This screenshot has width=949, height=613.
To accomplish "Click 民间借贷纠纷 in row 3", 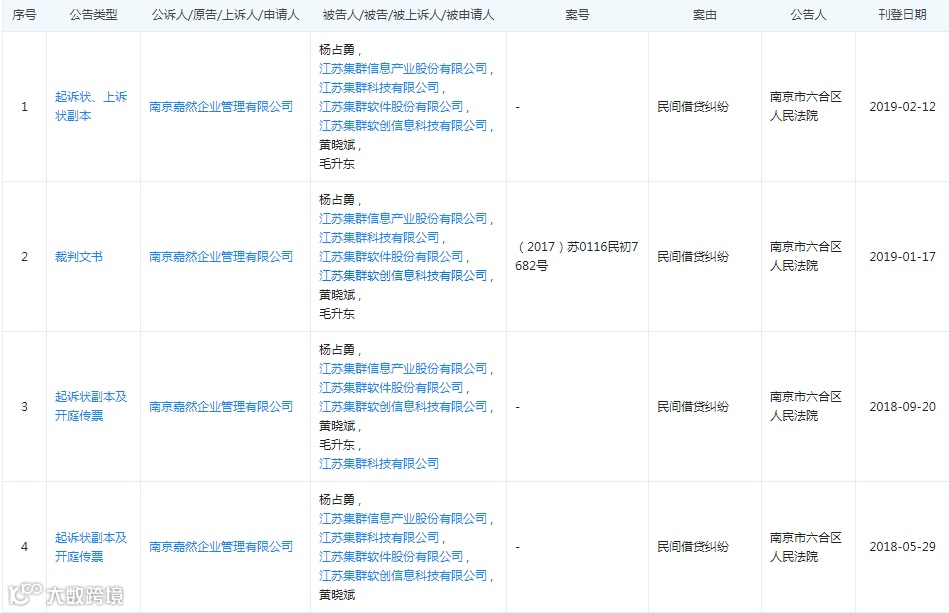I will tap(693, 407).
